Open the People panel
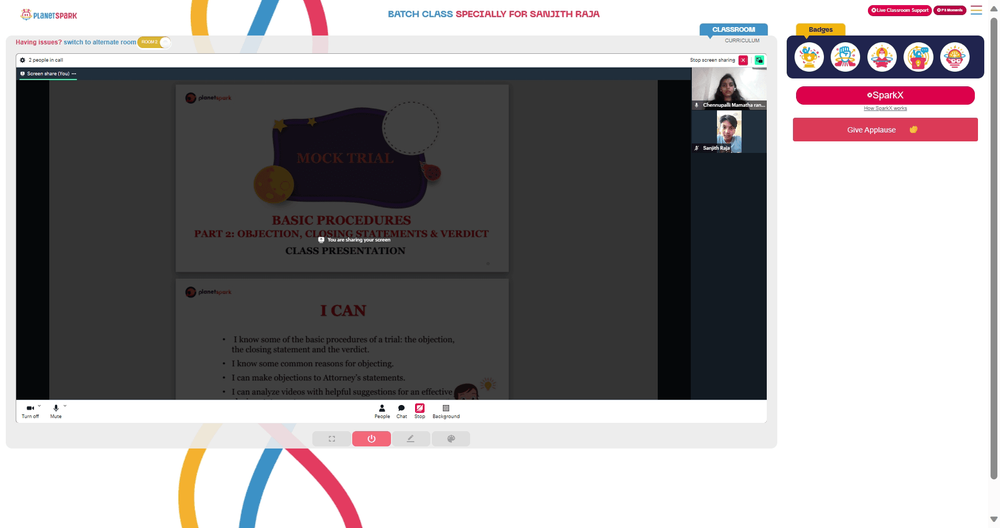 pyautogui.click(x=382, y=411)
